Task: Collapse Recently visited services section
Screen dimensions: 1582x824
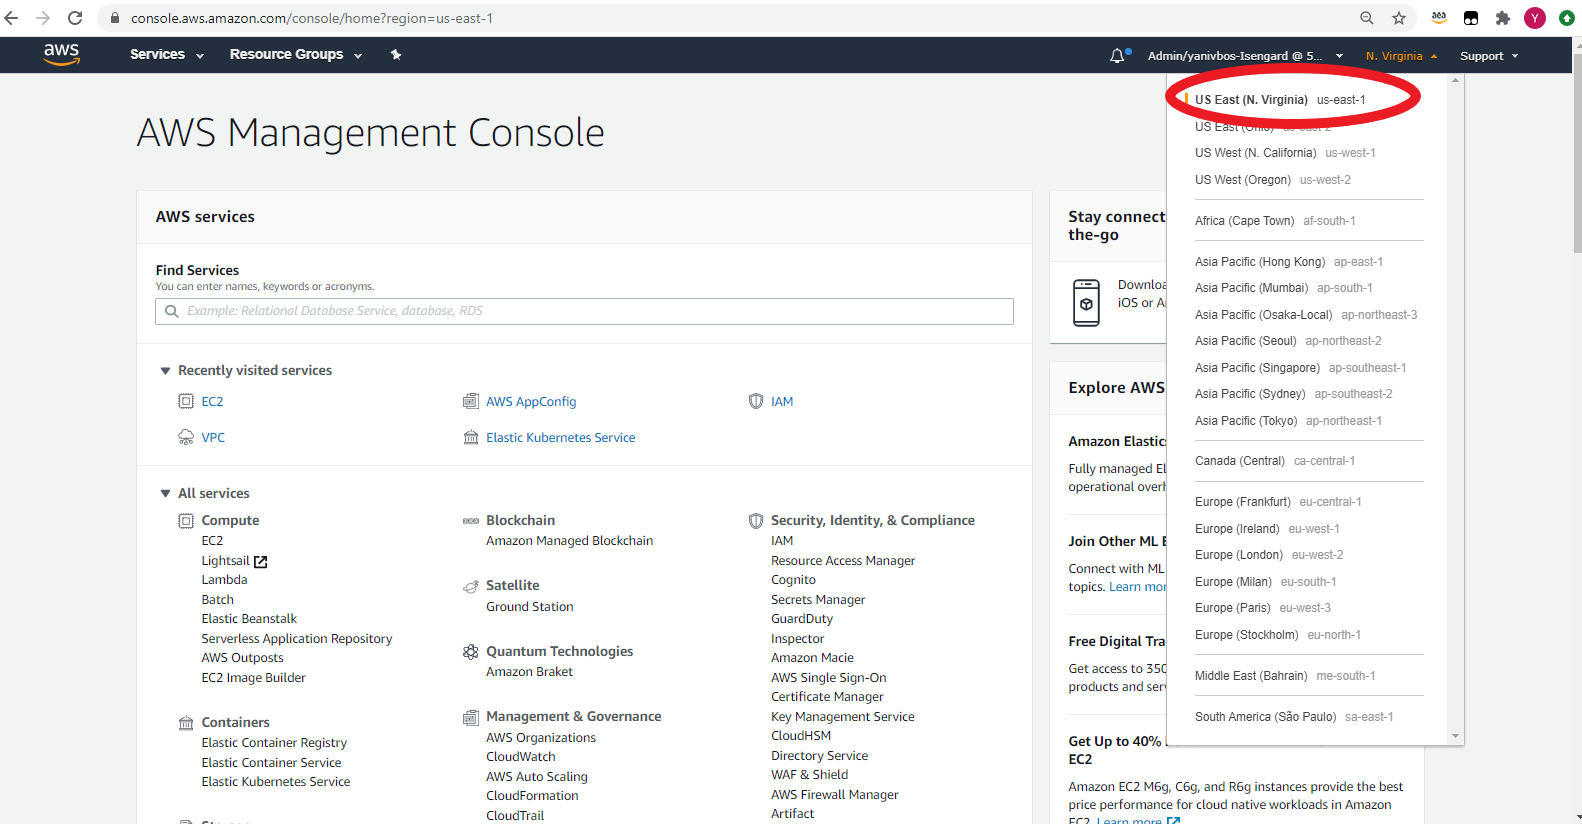Action: tap(166, 371)
